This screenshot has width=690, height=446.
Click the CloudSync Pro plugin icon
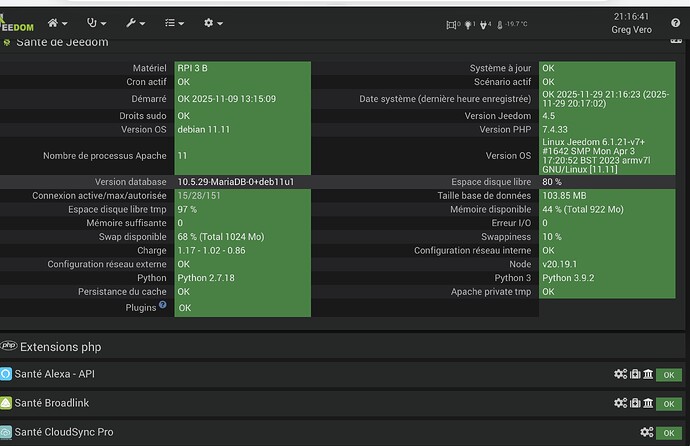click(6, 432)
